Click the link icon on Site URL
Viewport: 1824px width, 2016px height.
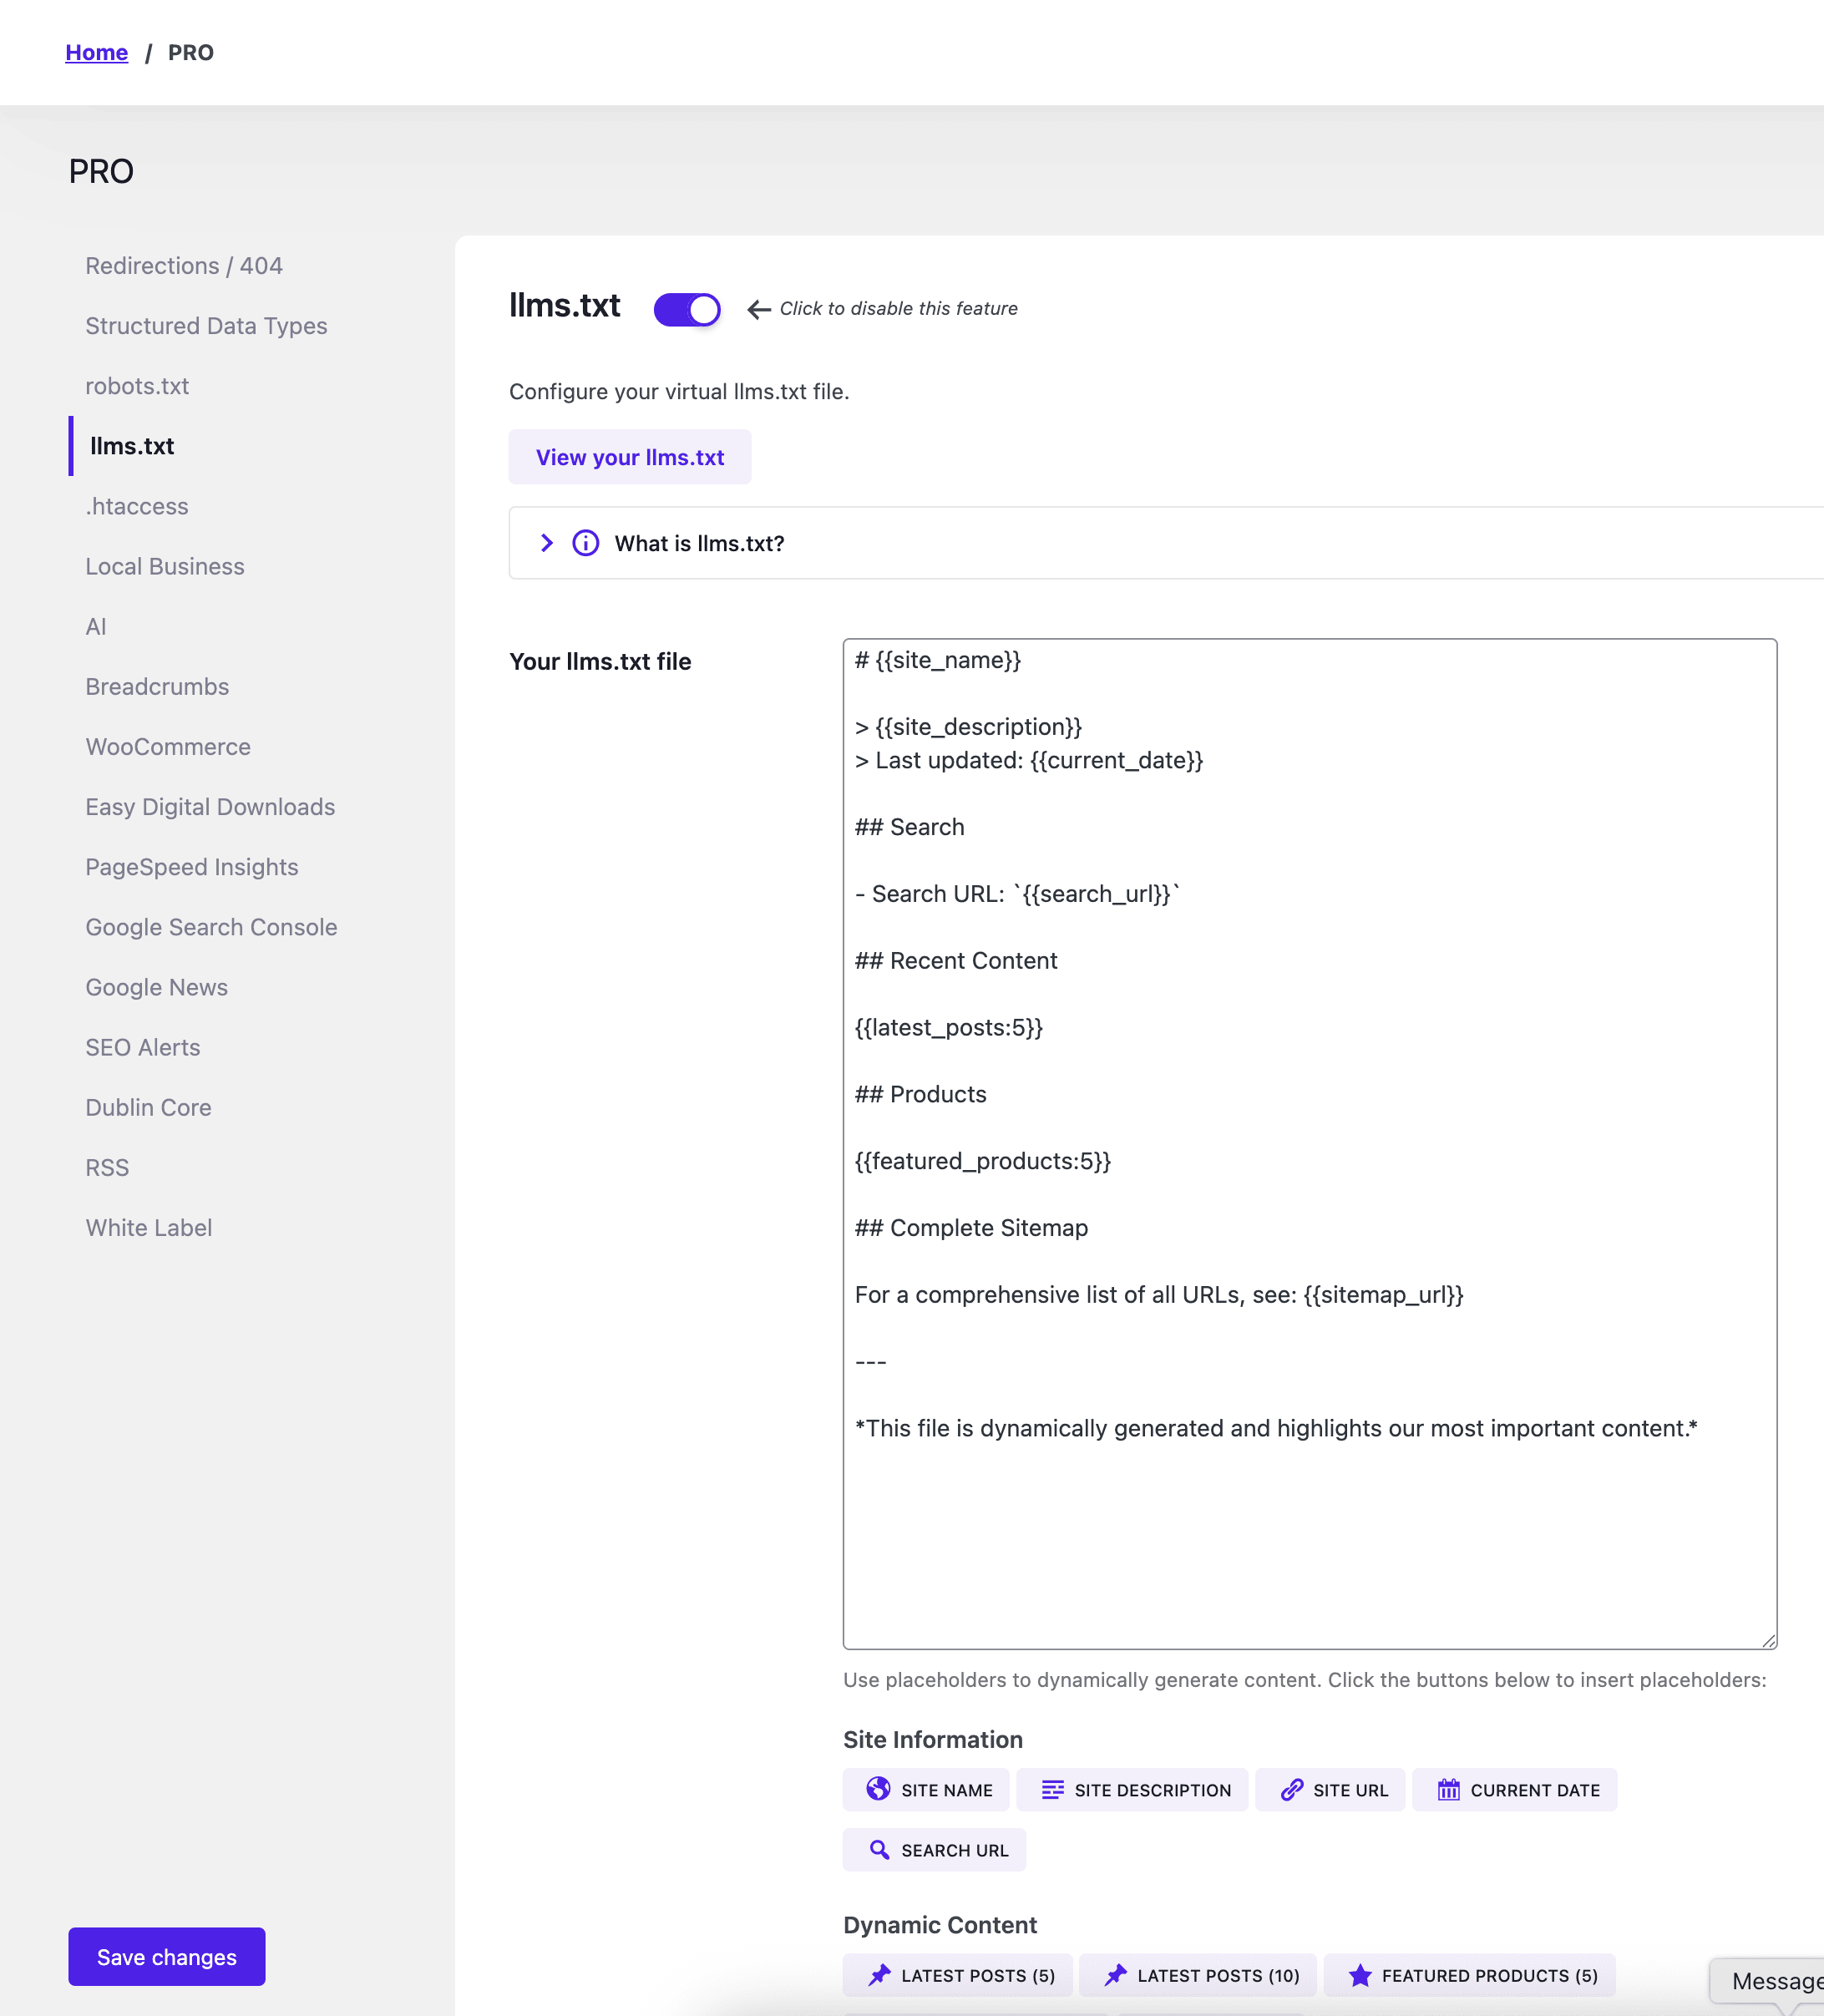pos(1291,1789)
